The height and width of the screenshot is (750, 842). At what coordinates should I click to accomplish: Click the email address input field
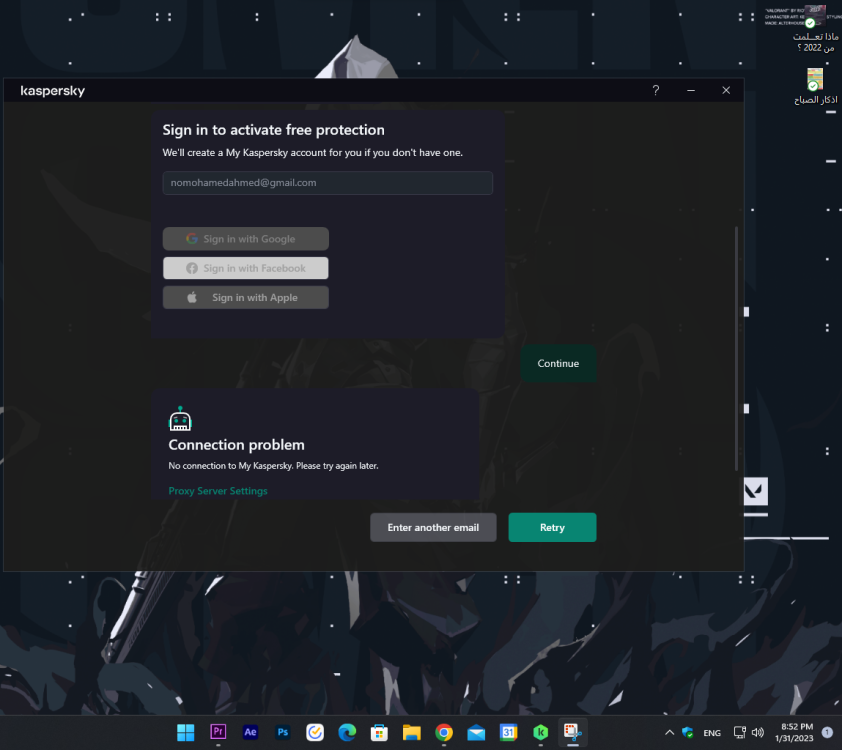pos(328,183)
